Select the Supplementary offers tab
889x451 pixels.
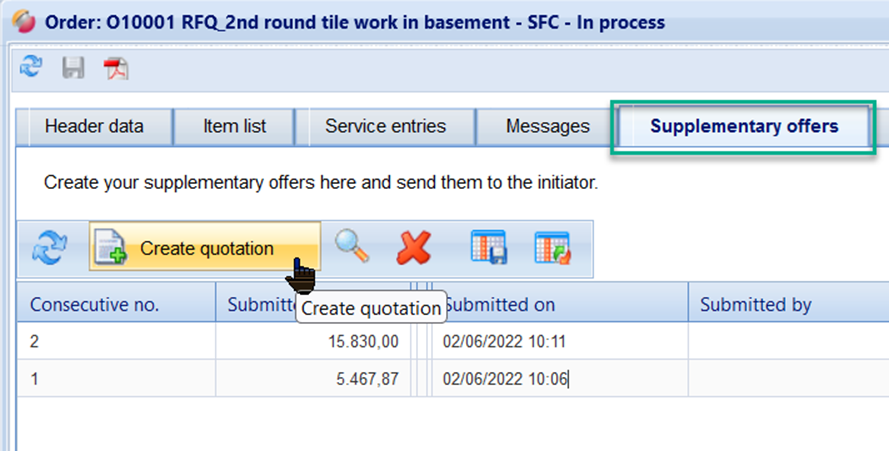click(744, 127)
